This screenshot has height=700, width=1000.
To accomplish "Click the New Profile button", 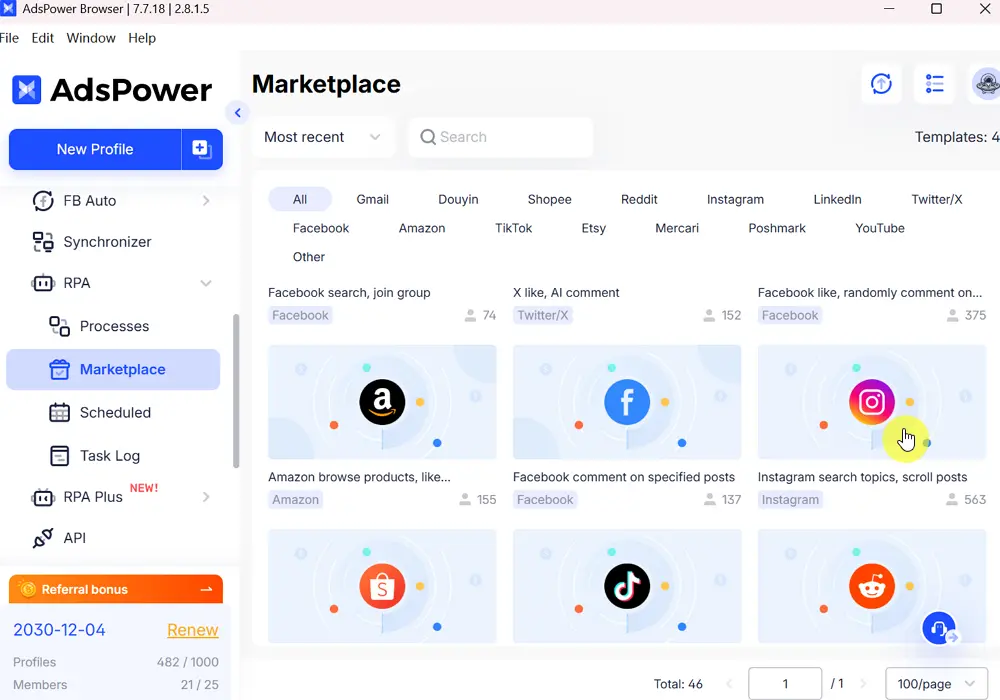I will 94,148.
